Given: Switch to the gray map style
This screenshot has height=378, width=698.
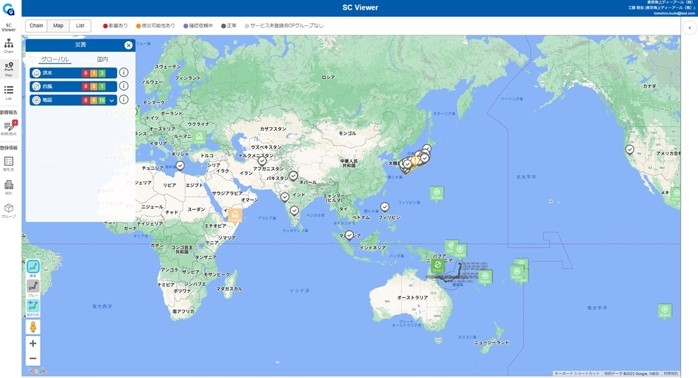Looking at the screenshot, I should click(x=33, y=286).
